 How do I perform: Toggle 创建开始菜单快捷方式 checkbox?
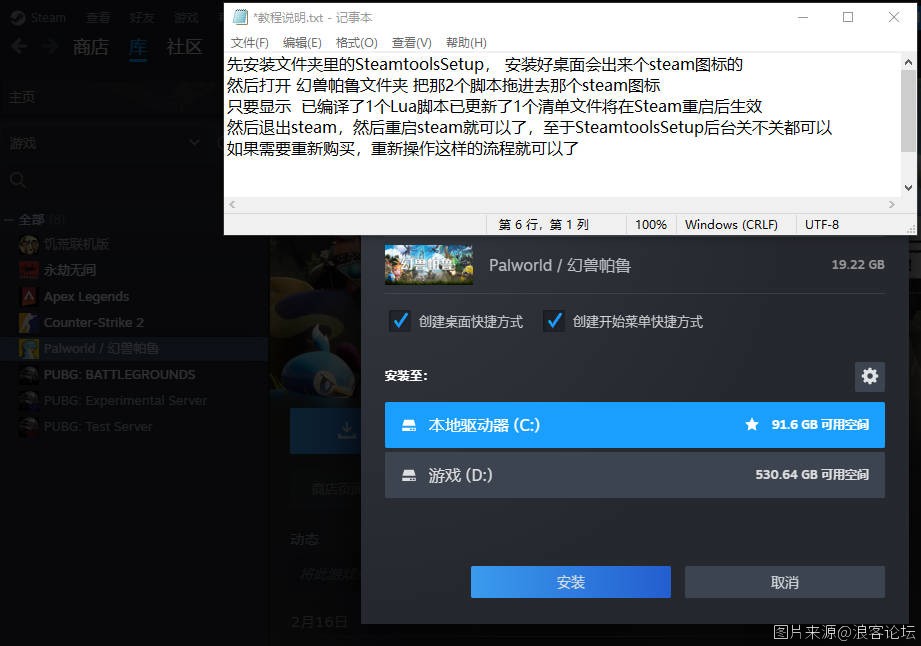(554, 321)
